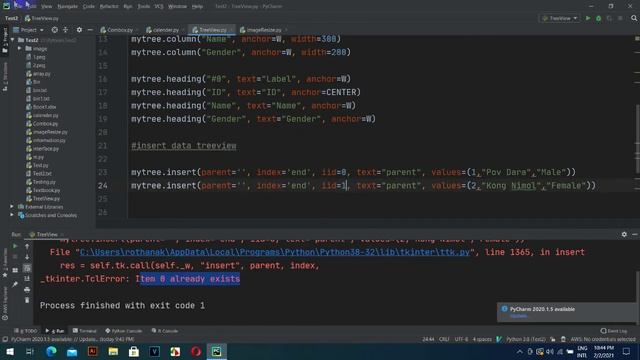The width and height of the screenshot is (640, 360).
Task: Open File Explorer from taskbar
Action: coord(113,351)
